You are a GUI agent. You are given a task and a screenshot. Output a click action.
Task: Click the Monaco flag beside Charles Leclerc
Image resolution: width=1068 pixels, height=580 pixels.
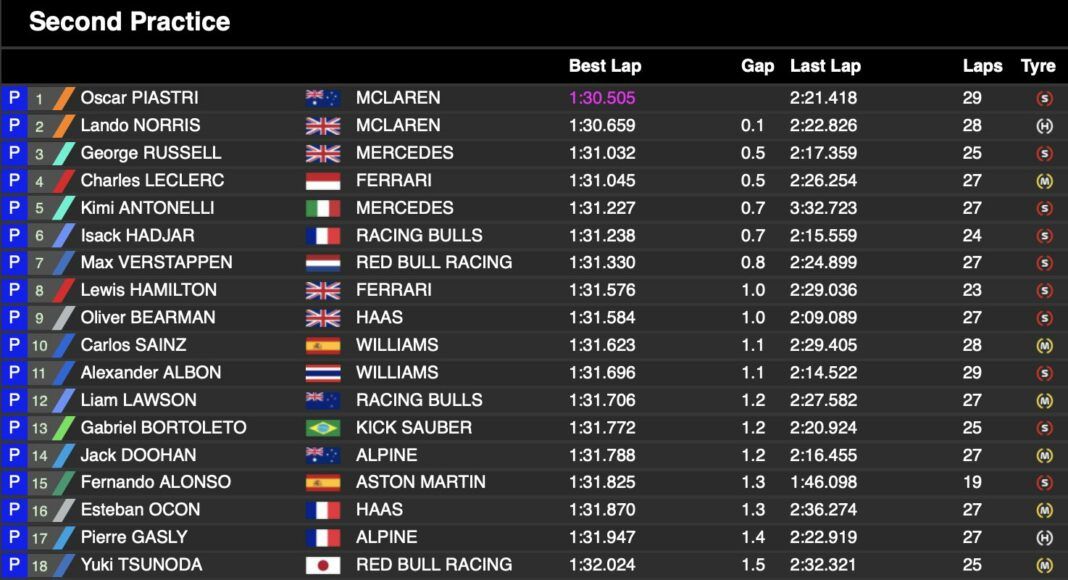click(x=322, y=181)
